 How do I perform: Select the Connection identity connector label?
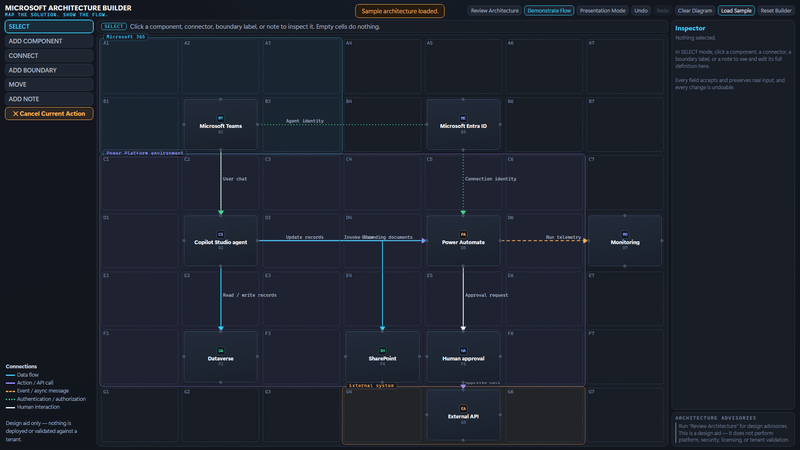click(491, 179)
